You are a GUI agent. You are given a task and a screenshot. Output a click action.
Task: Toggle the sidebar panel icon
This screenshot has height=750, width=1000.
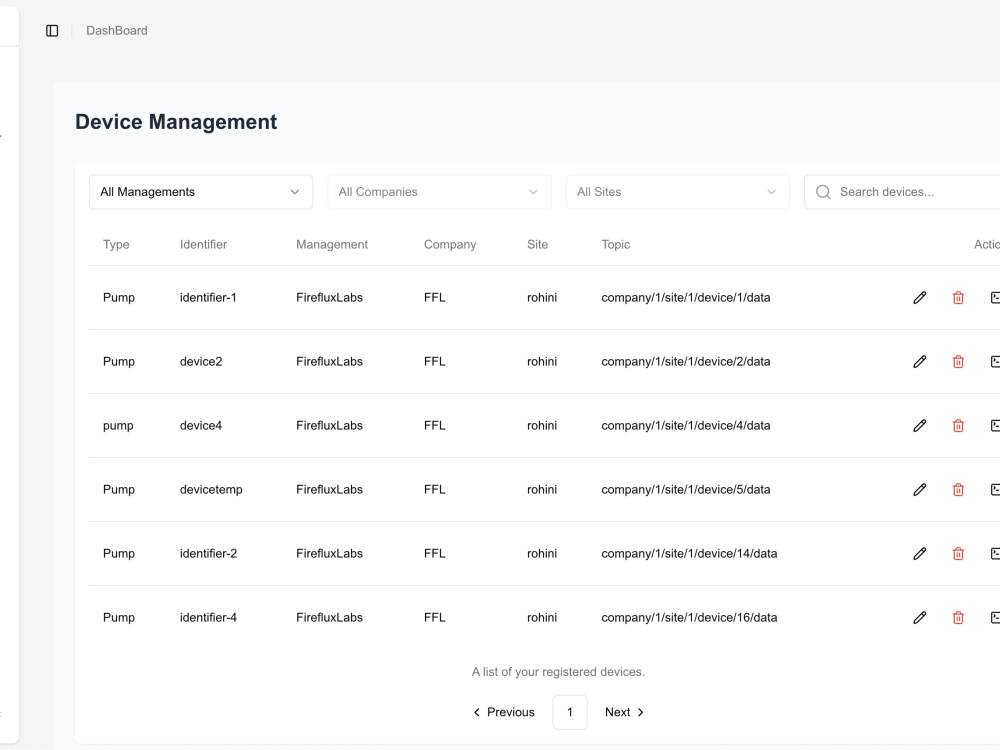coord(52,31)
